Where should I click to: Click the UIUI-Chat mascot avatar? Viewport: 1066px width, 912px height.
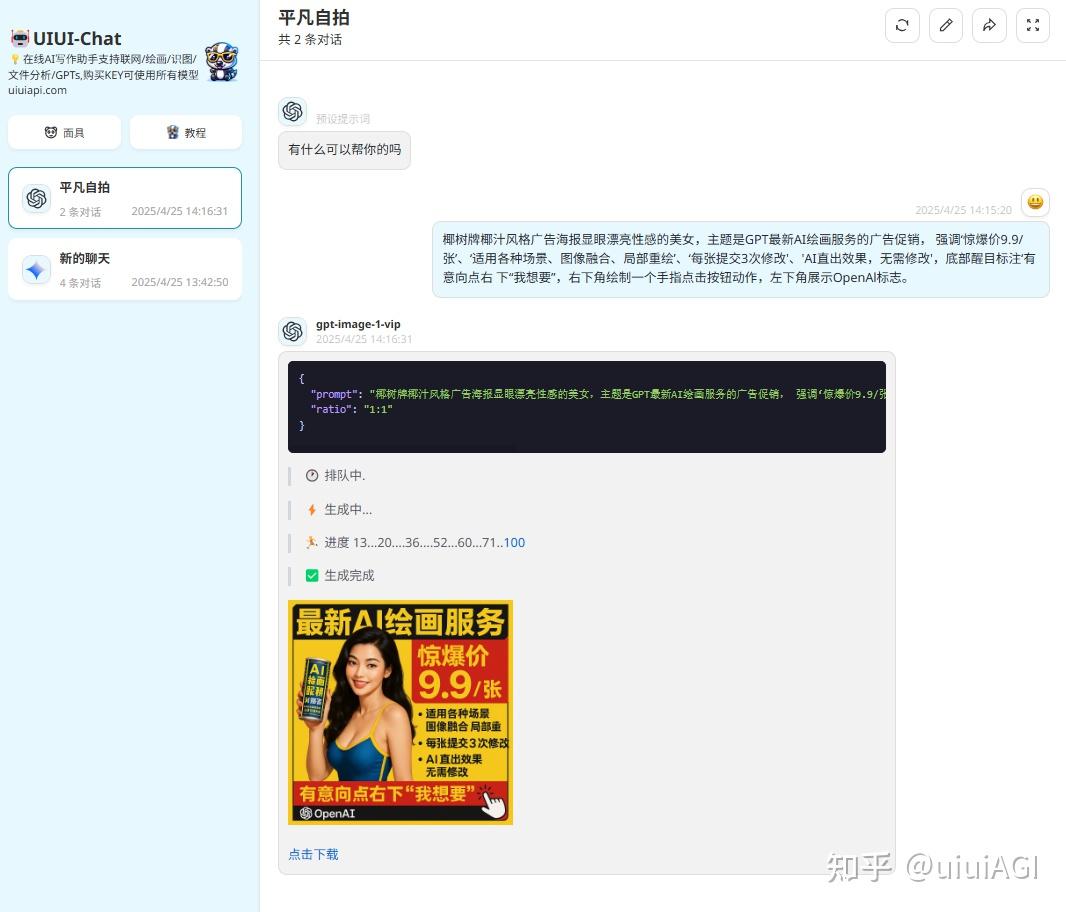tap(222, 62)
